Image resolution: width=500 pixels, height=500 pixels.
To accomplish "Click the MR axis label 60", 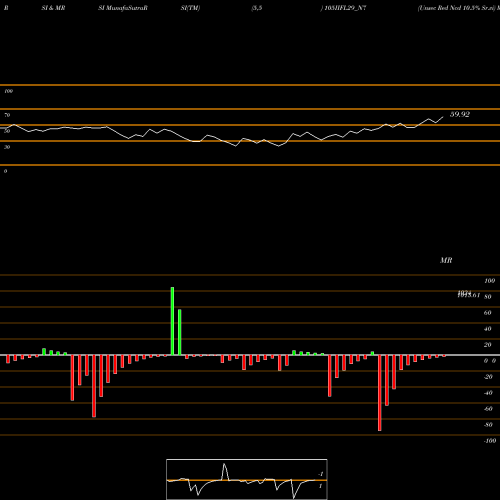I will tap(487, 313).
